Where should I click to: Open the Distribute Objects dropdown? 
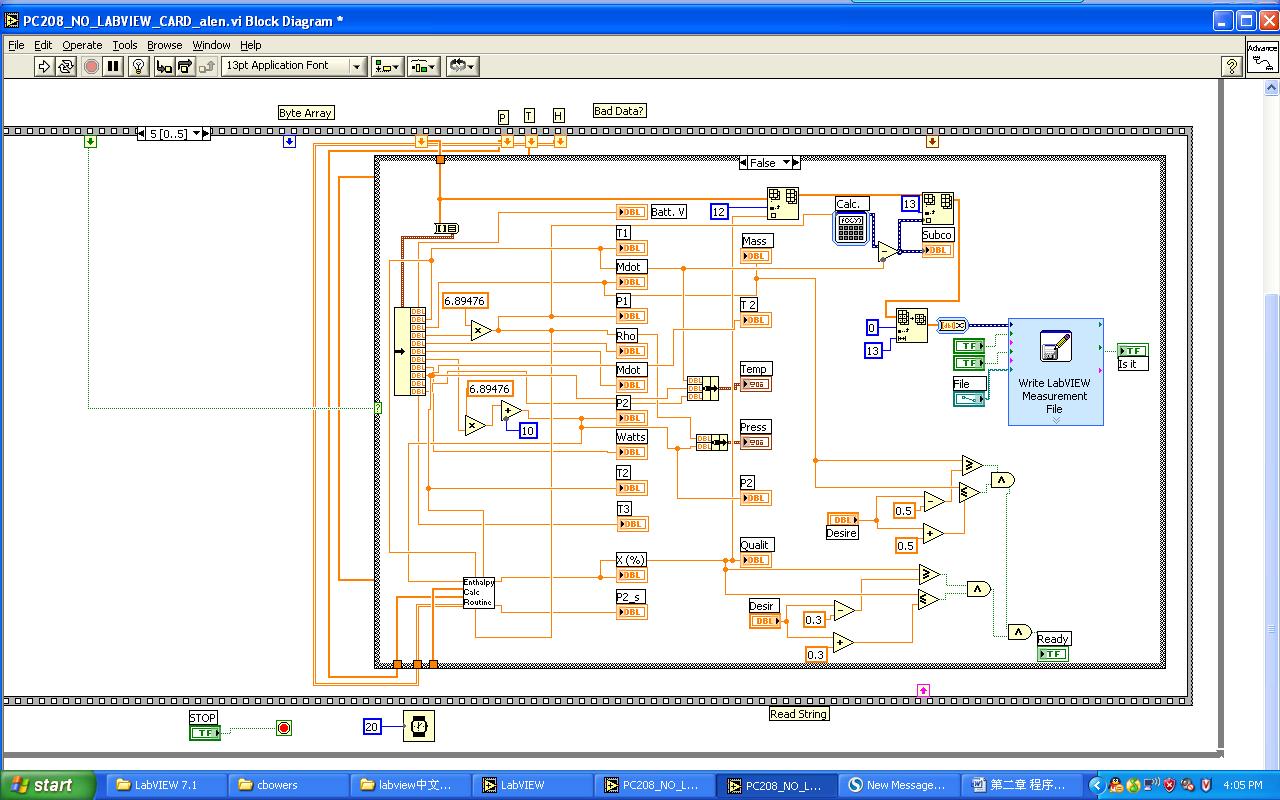tap(424, 66)
